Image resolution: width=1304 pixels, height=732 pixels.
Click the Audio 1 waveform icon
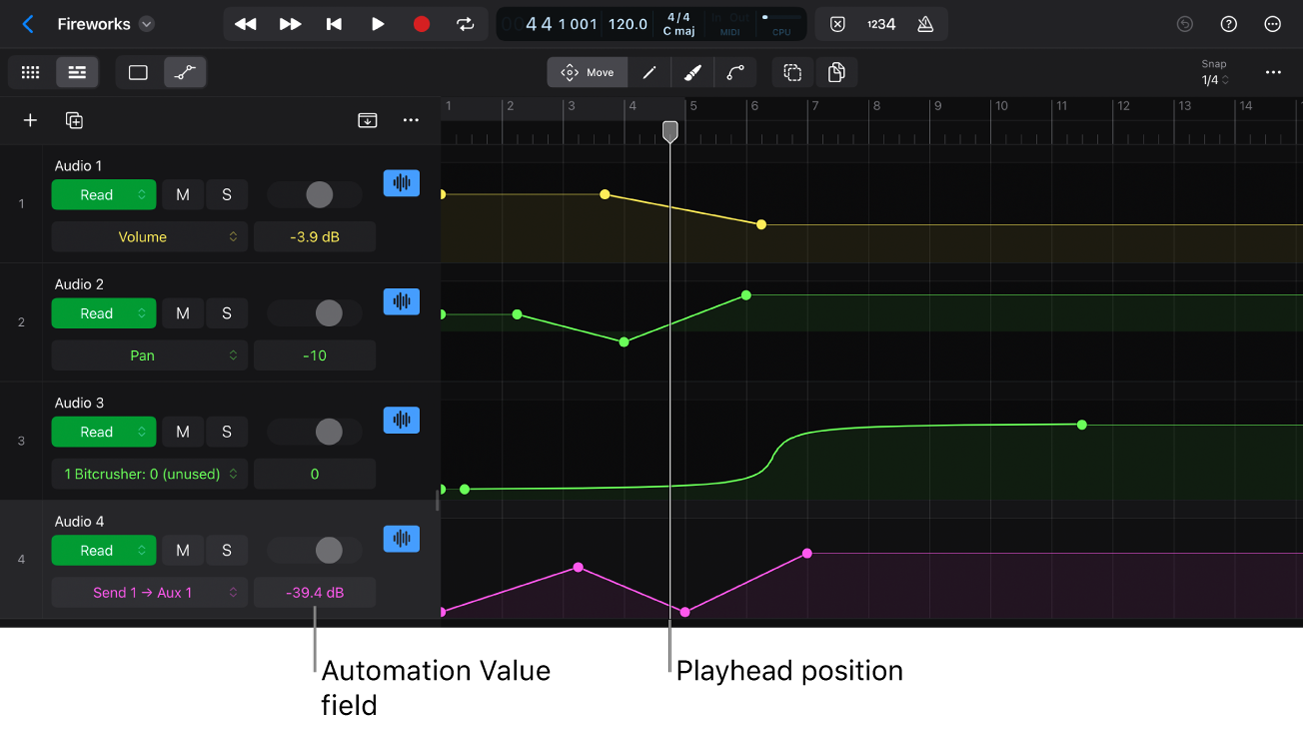[x=401, y=183]
